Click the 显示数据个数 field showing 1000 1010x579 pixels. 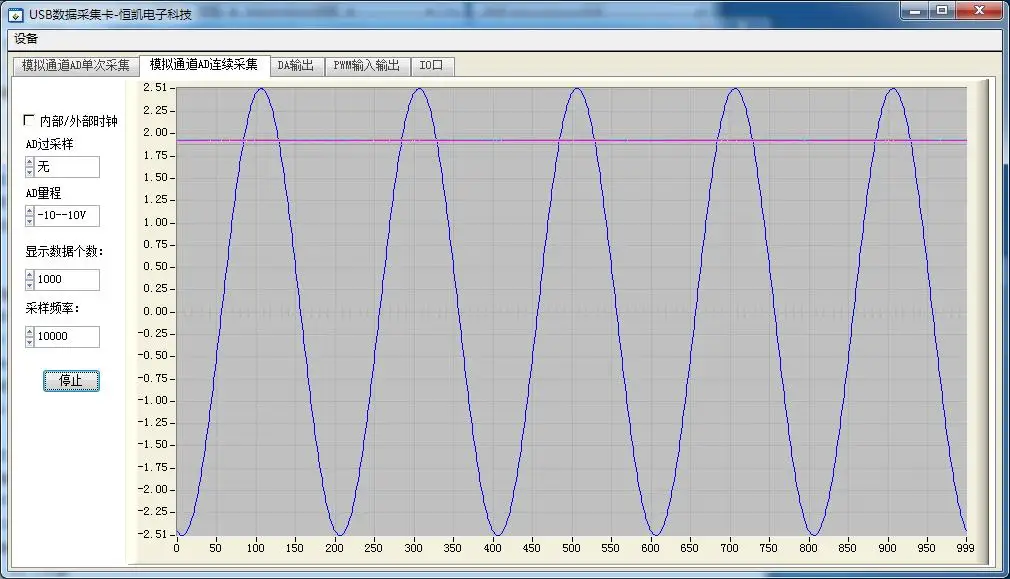(x=67, y=280)
